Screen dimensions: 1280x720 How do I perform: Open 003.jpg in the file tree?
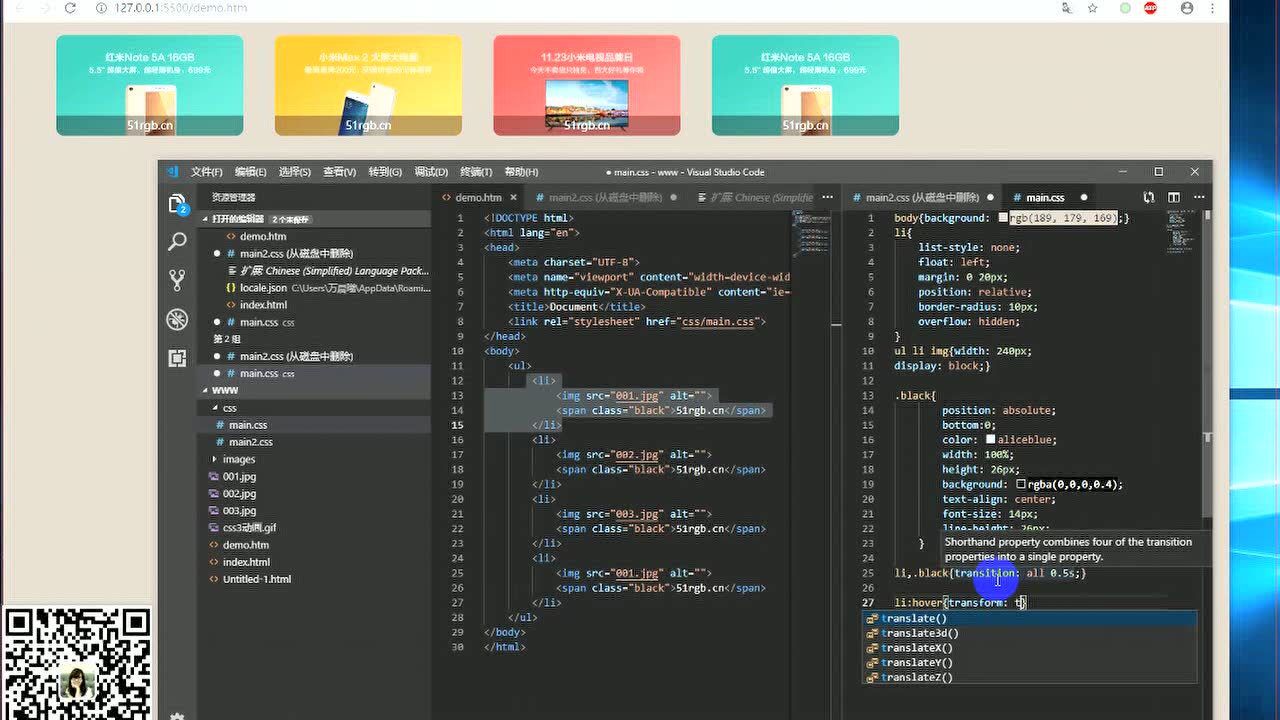pos(314,511)
